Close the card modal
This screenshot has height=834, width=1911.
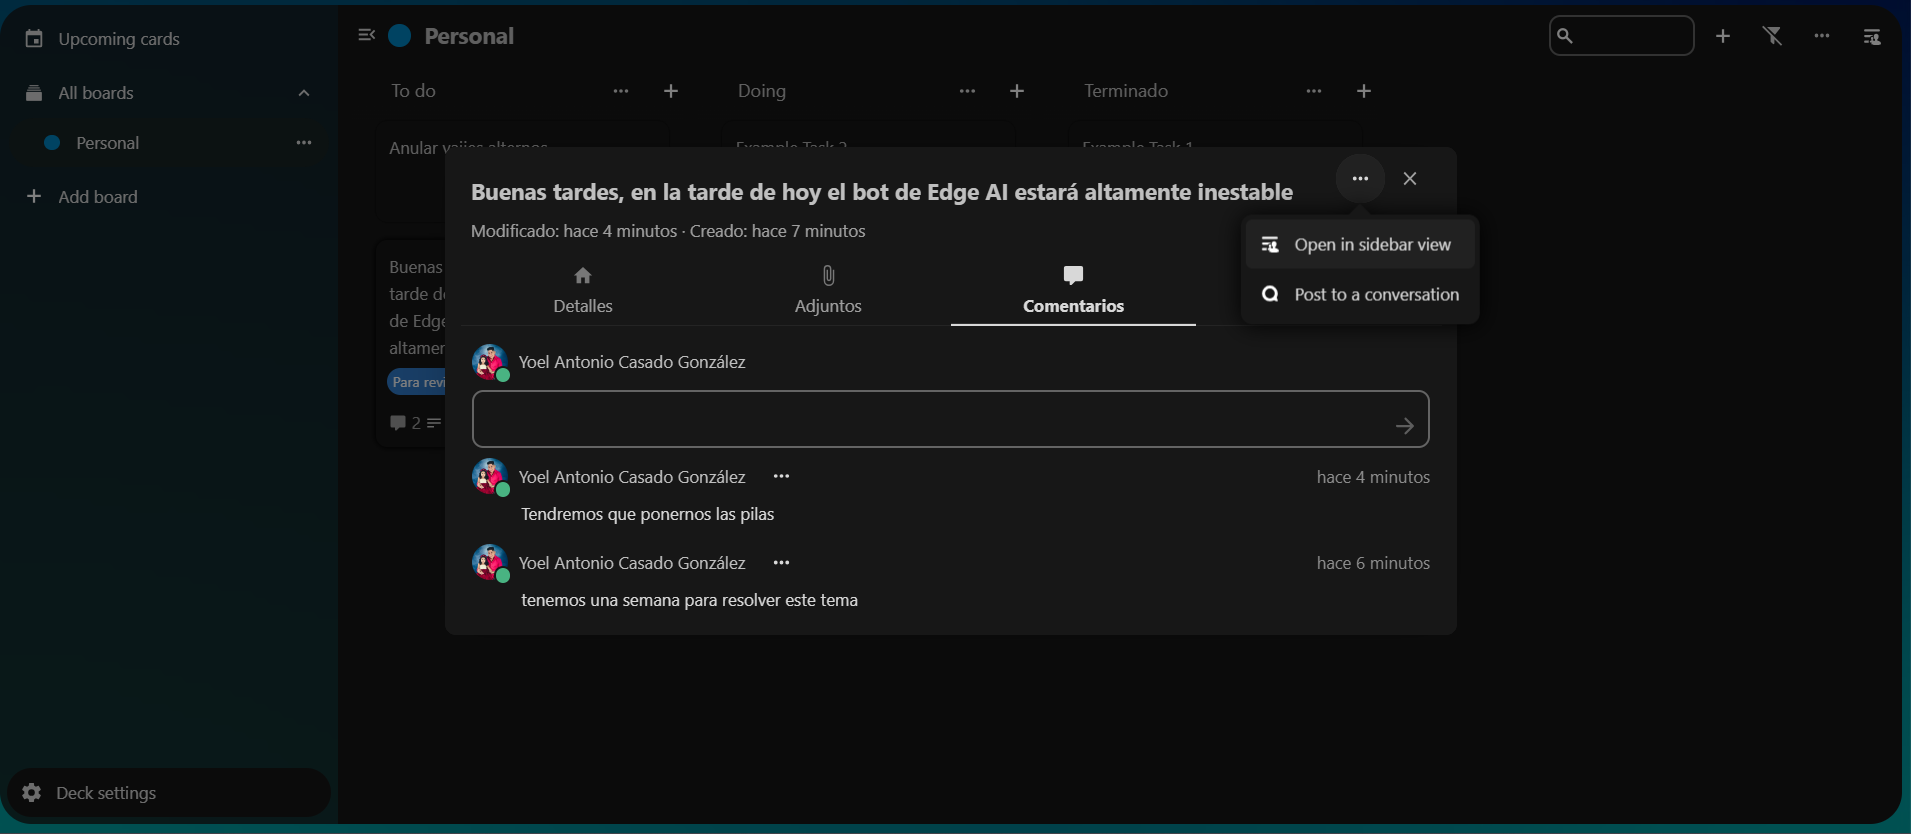1410,179
